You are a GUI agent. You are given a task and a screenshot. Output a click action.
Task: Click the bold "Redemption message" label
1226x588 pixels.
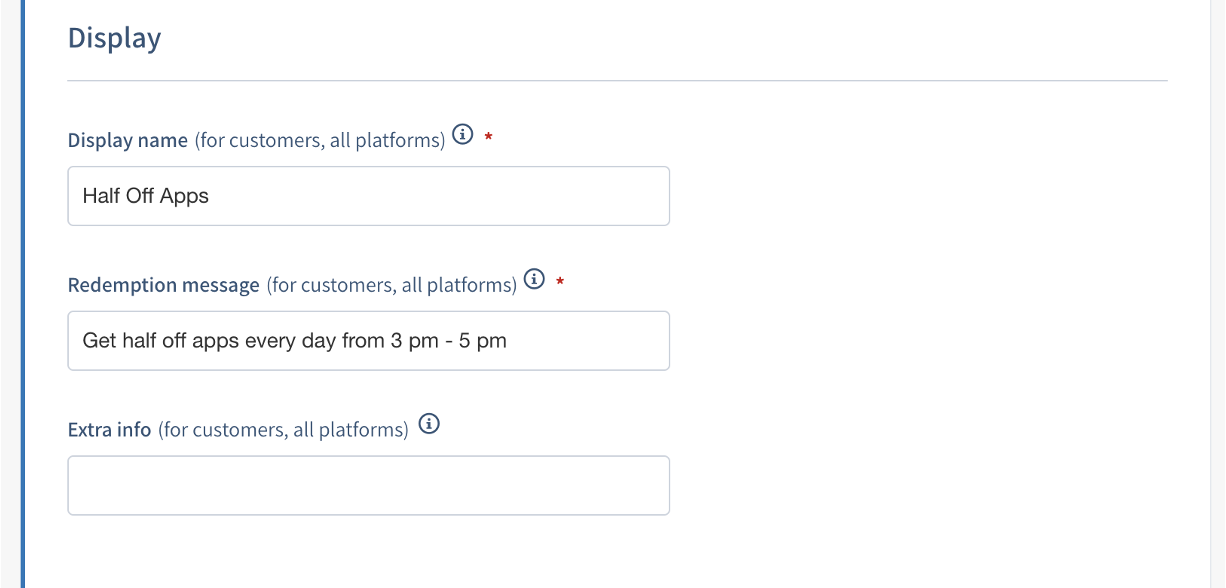click(163, 285)
